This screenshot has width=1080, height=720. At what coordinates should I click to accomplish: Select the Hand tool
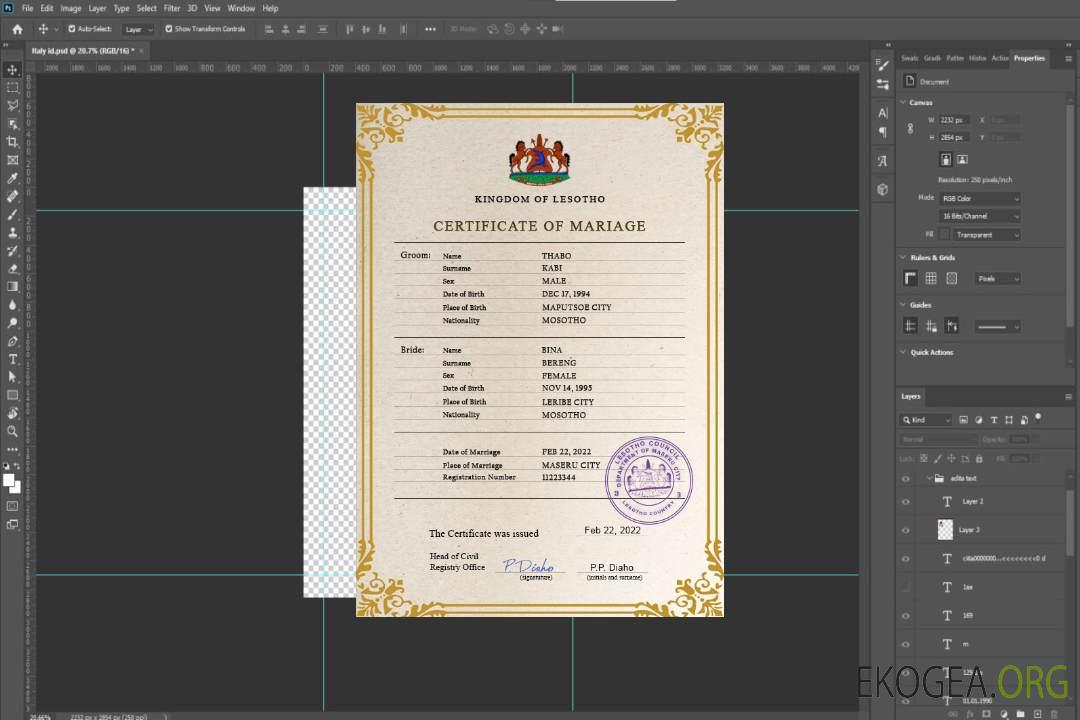(x=12, y=413)
